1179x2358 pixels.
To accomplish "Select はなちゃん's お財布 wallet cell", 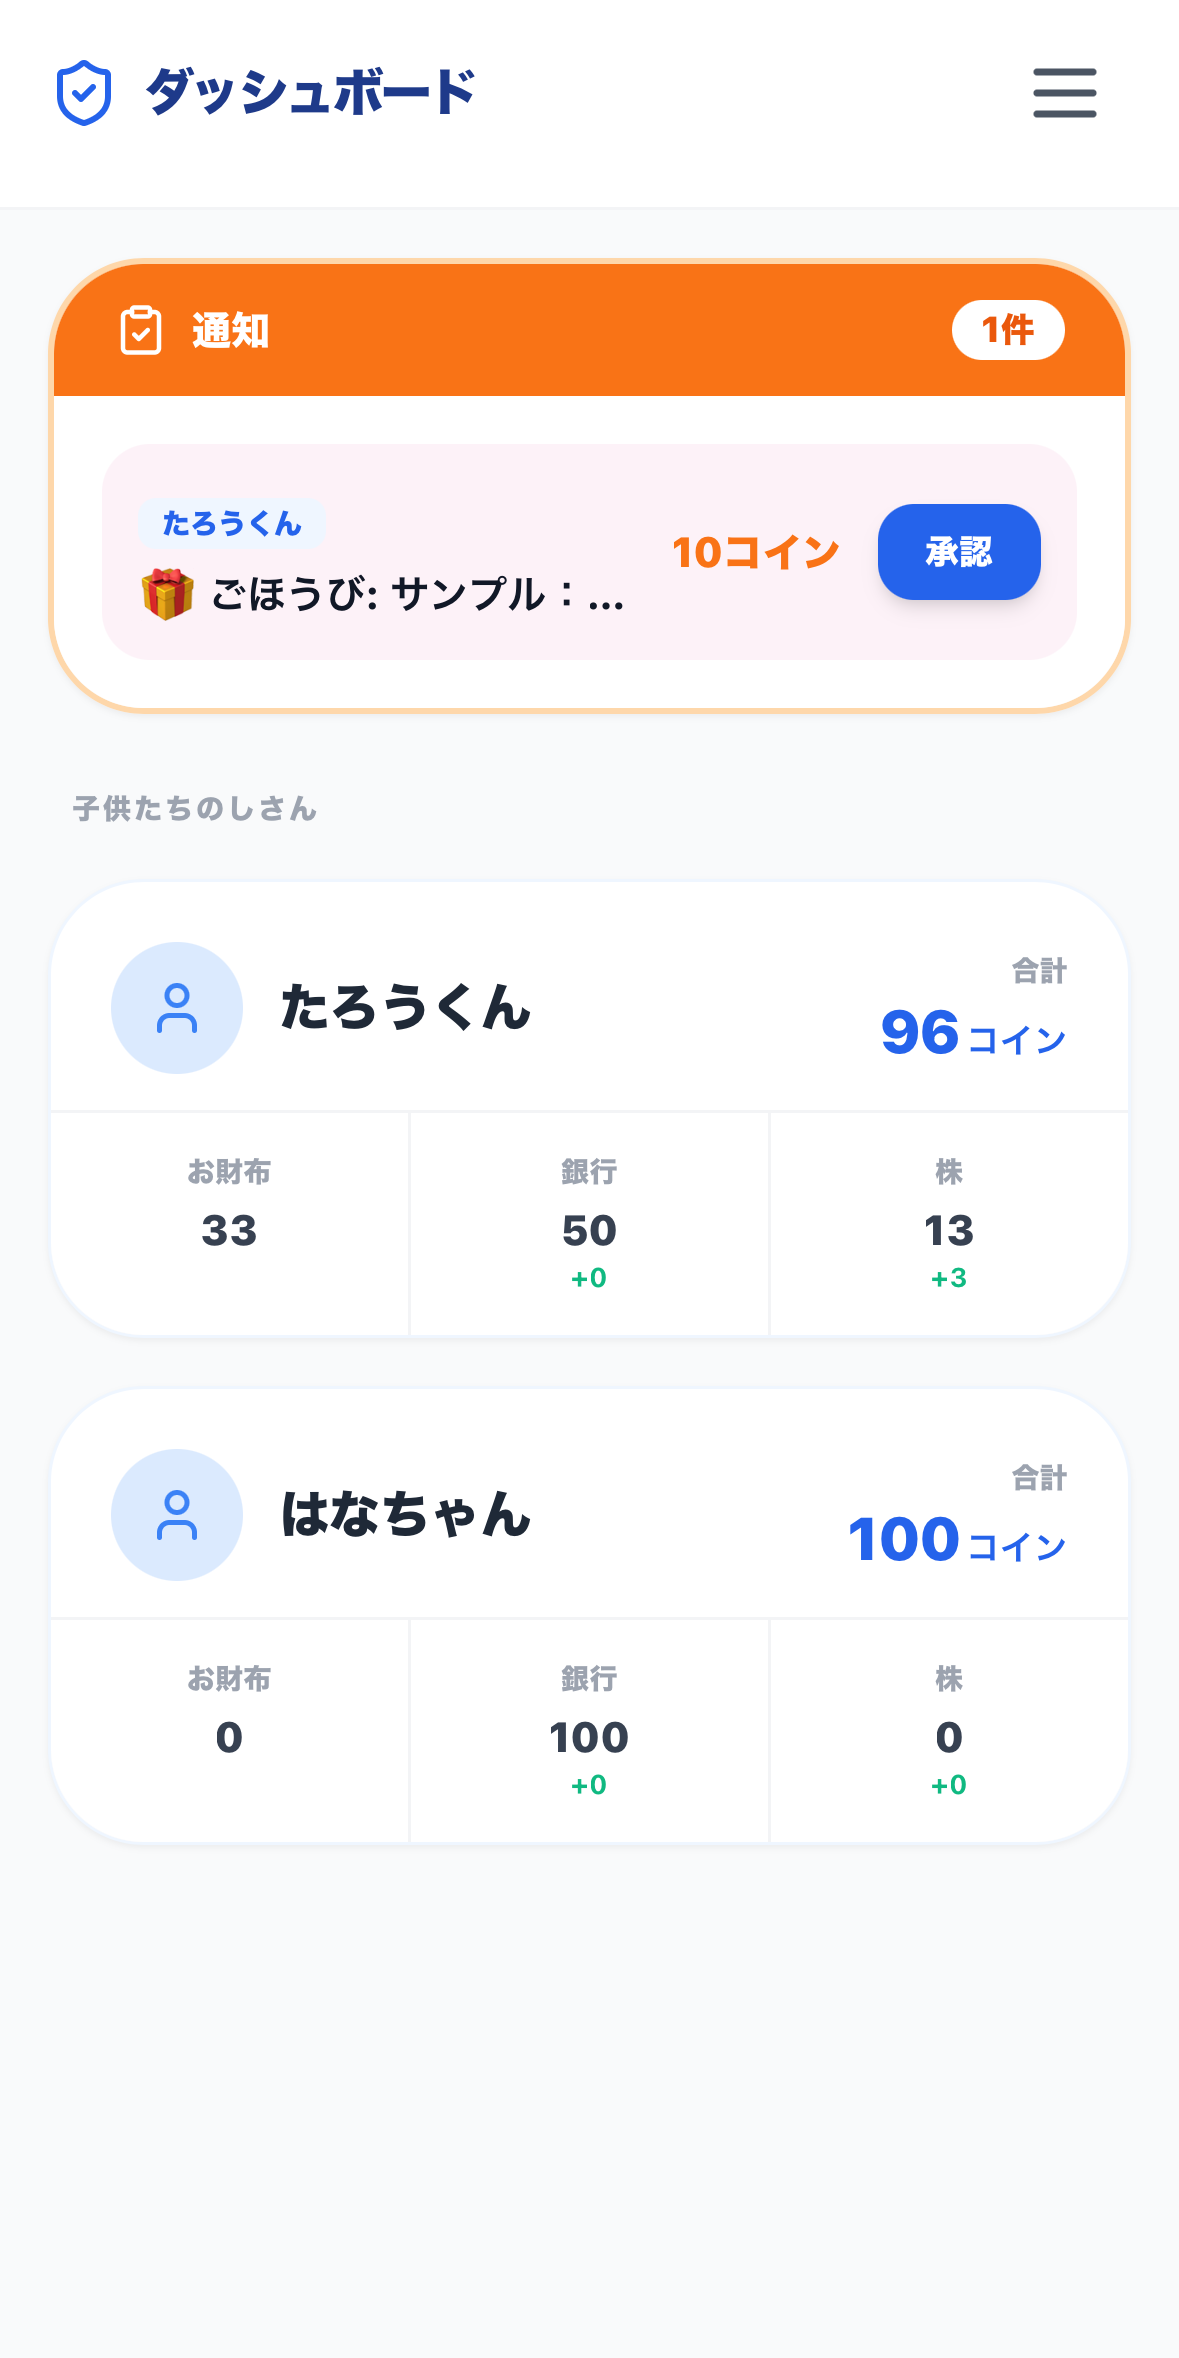I will click(x=229, y=1730).
